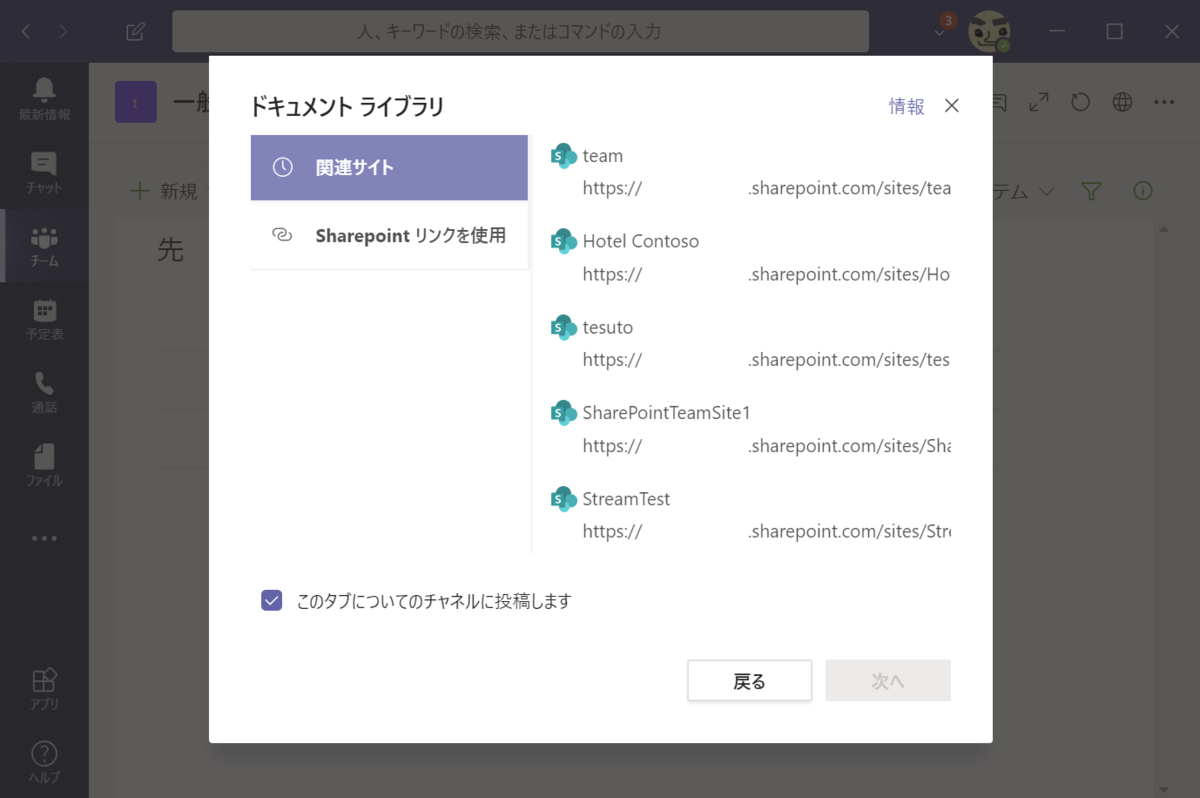This screenshot has width=1200, height=798.
Task: Open Apps store icon in sidebar
Action: click(44, 689)
